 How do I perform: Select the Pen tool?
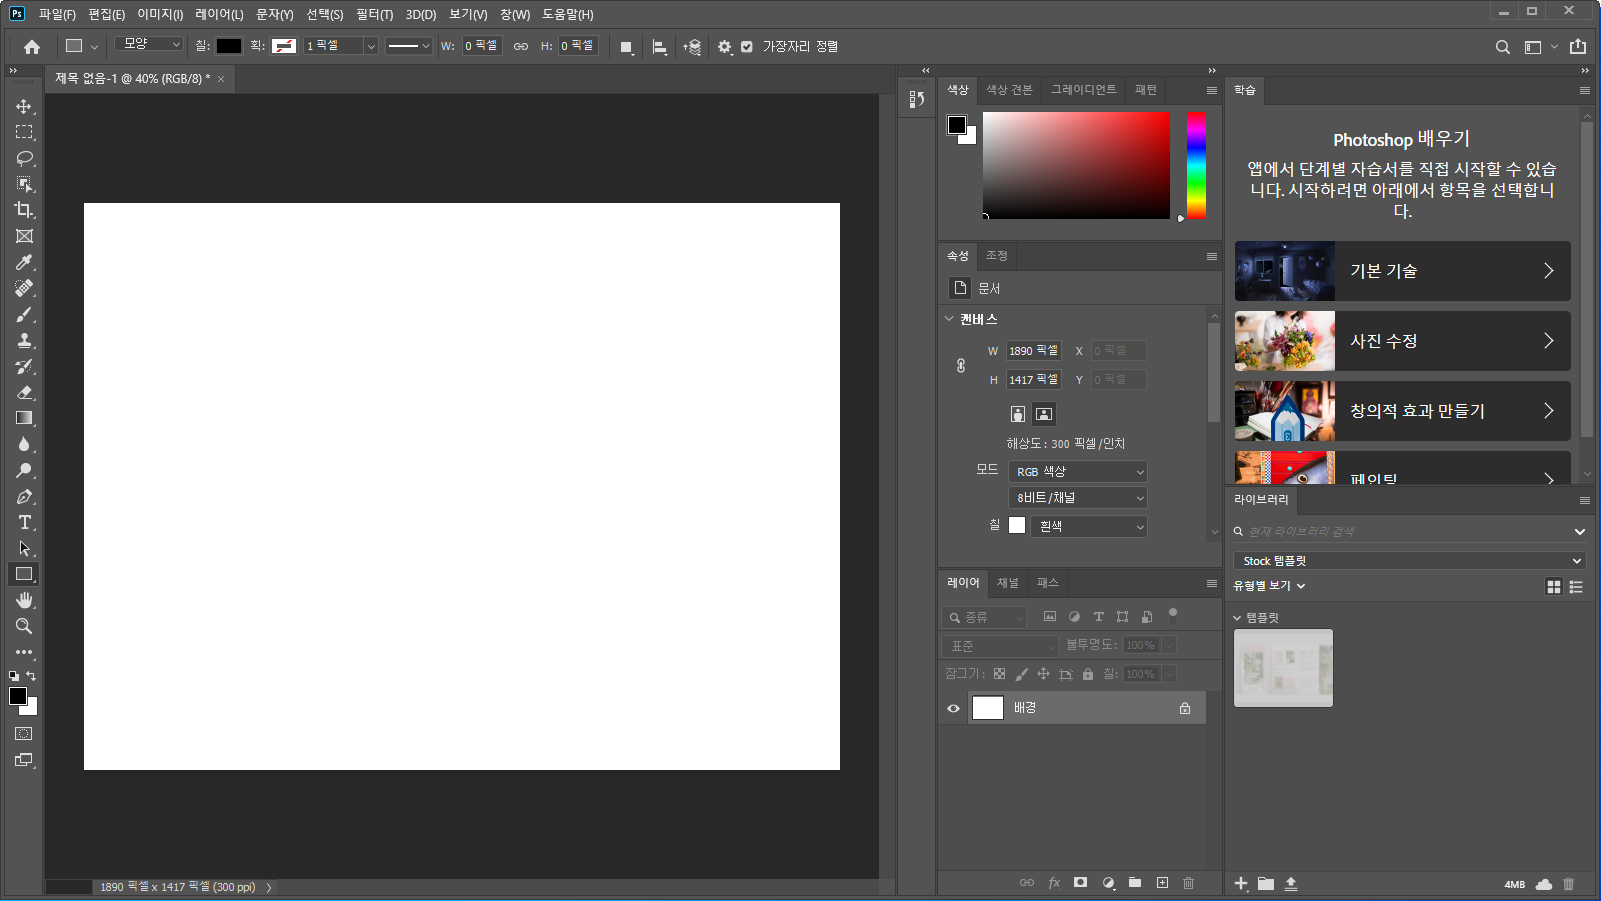[24, 496]
